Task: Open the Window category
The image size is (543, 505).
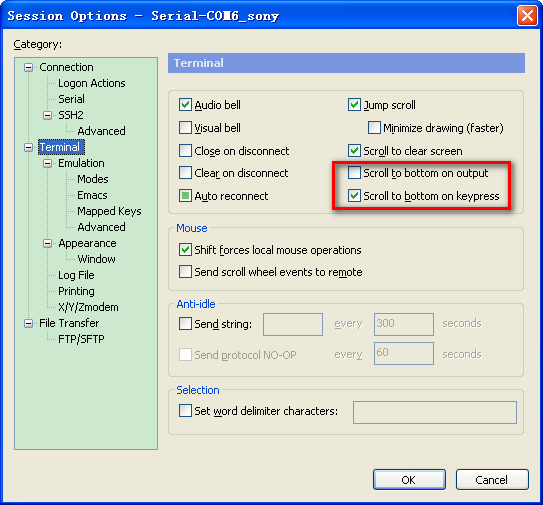Action: (96, 259)
